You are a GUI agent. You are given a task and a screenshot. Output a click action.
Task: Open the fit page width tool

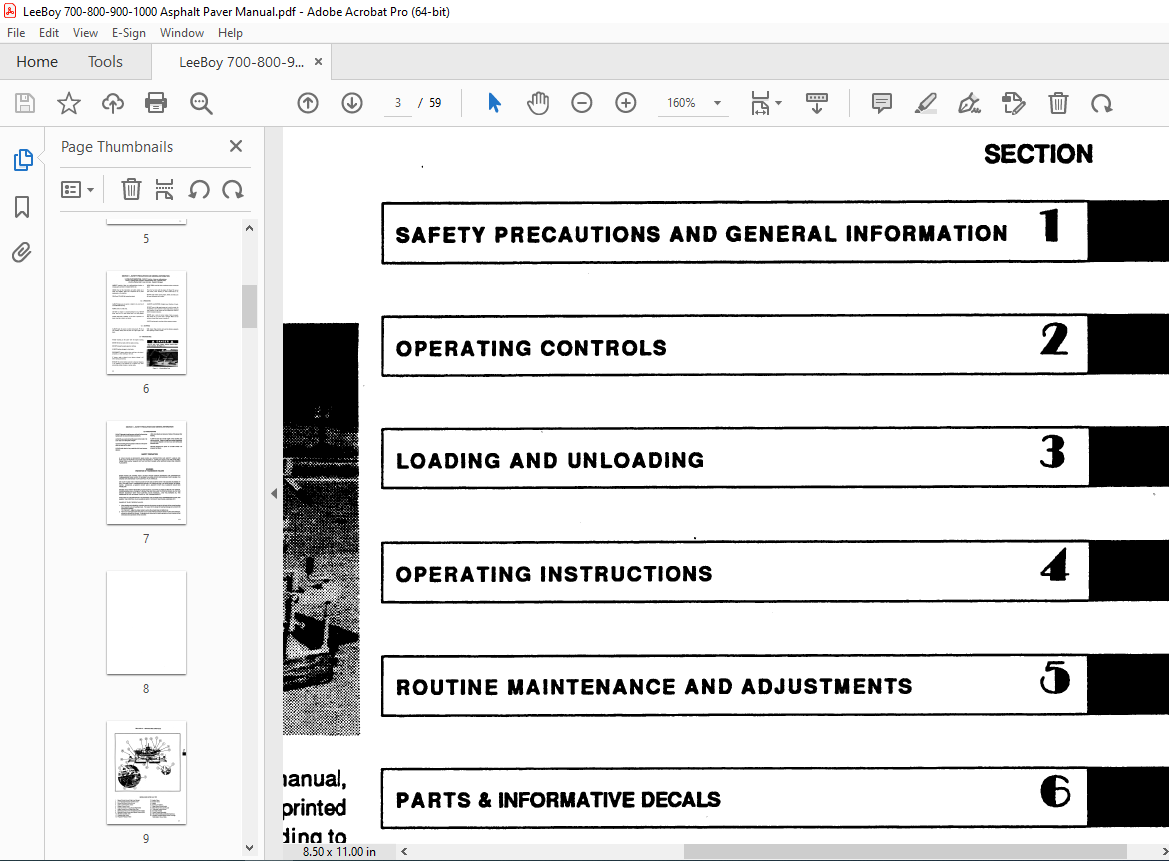760,103
